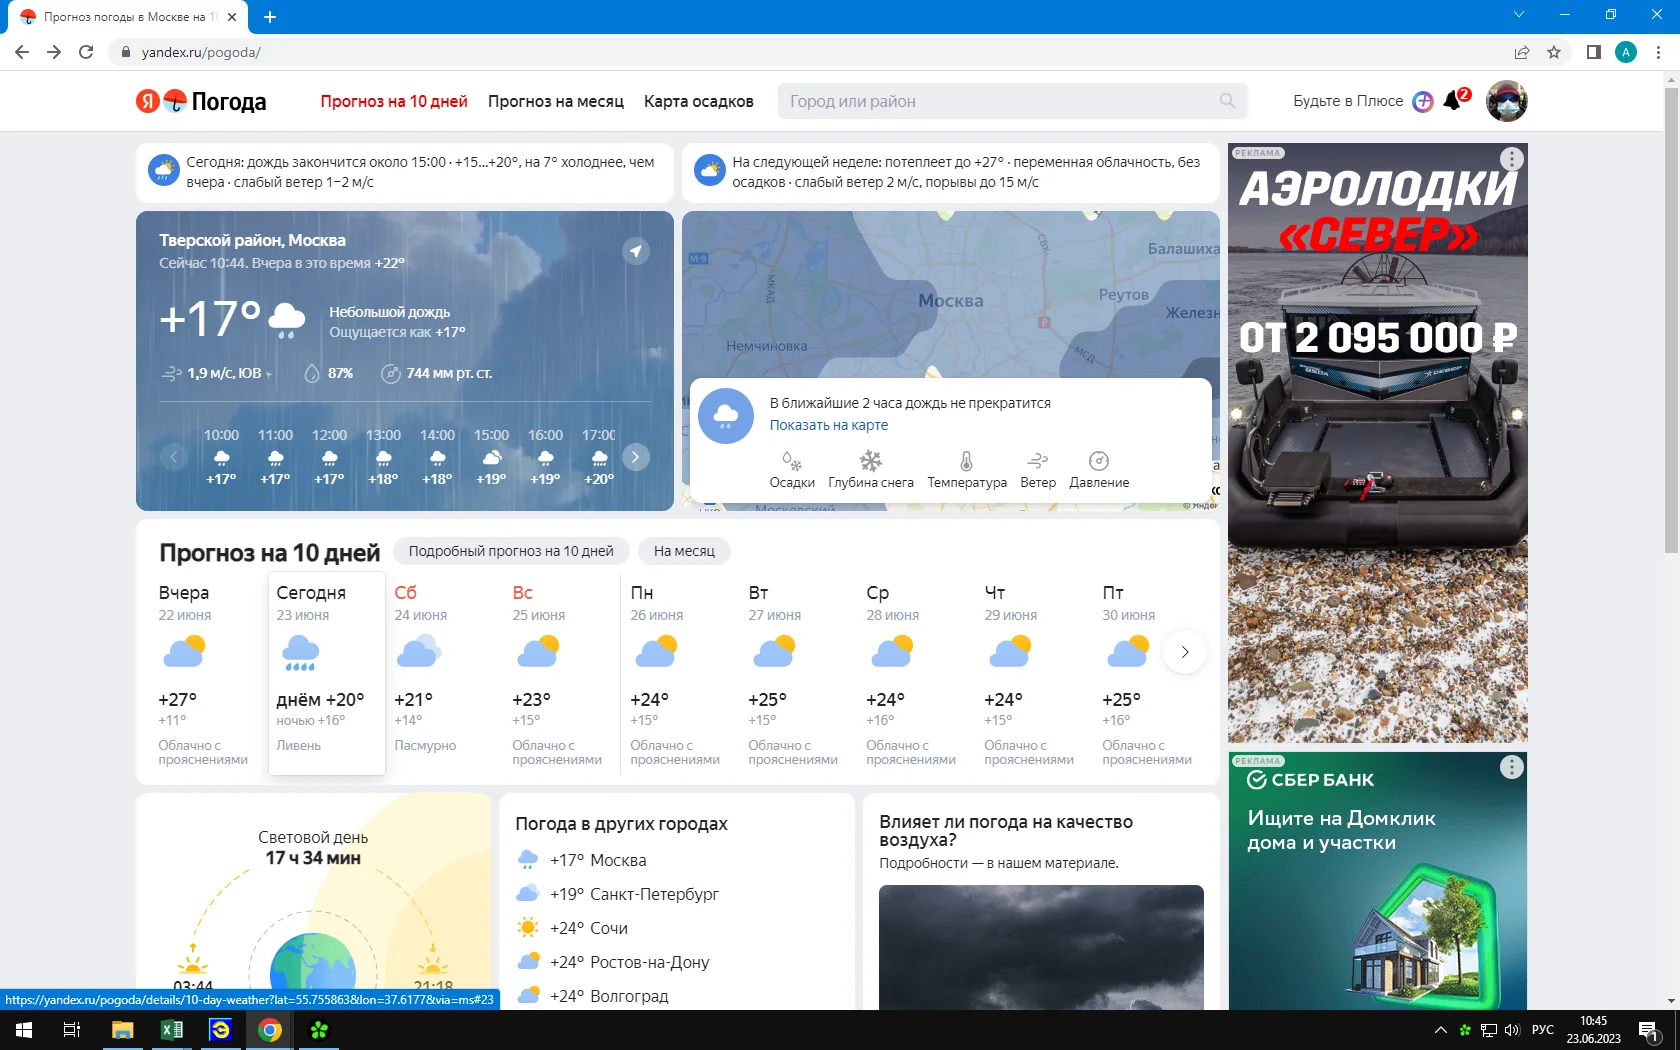1680x1050 pixels.
Task: Open the air quality article headline
Action: 1006,830
